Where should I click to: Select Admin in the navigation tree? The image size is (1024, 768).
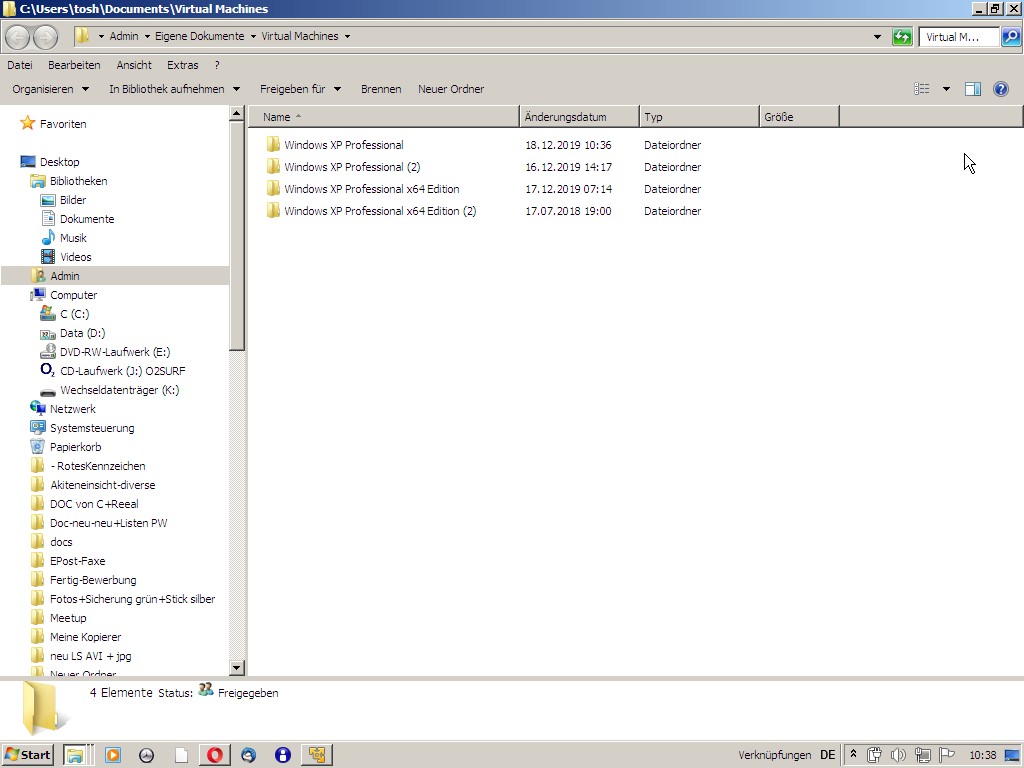tap(65, 276)
